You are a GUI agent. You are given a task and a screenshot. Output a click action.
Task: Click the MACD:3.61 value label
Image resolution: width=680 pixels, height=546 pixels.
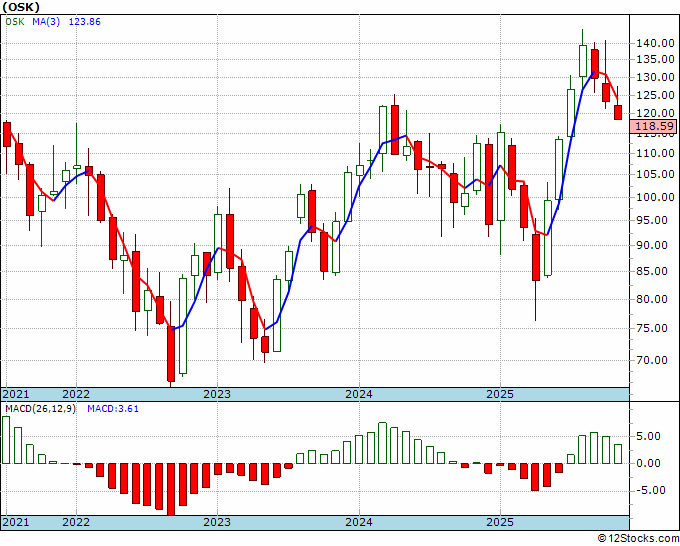[113, 409]
